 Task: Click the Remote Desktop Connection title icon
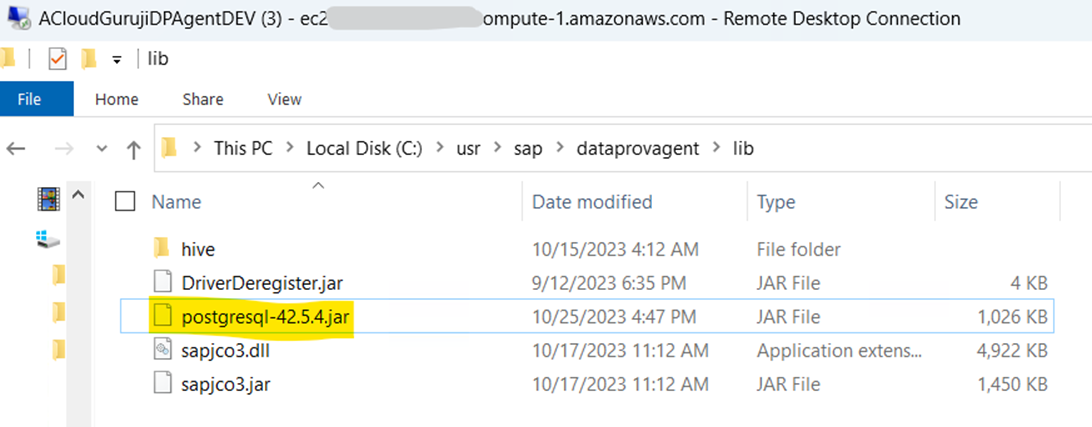tap(17, 19)
